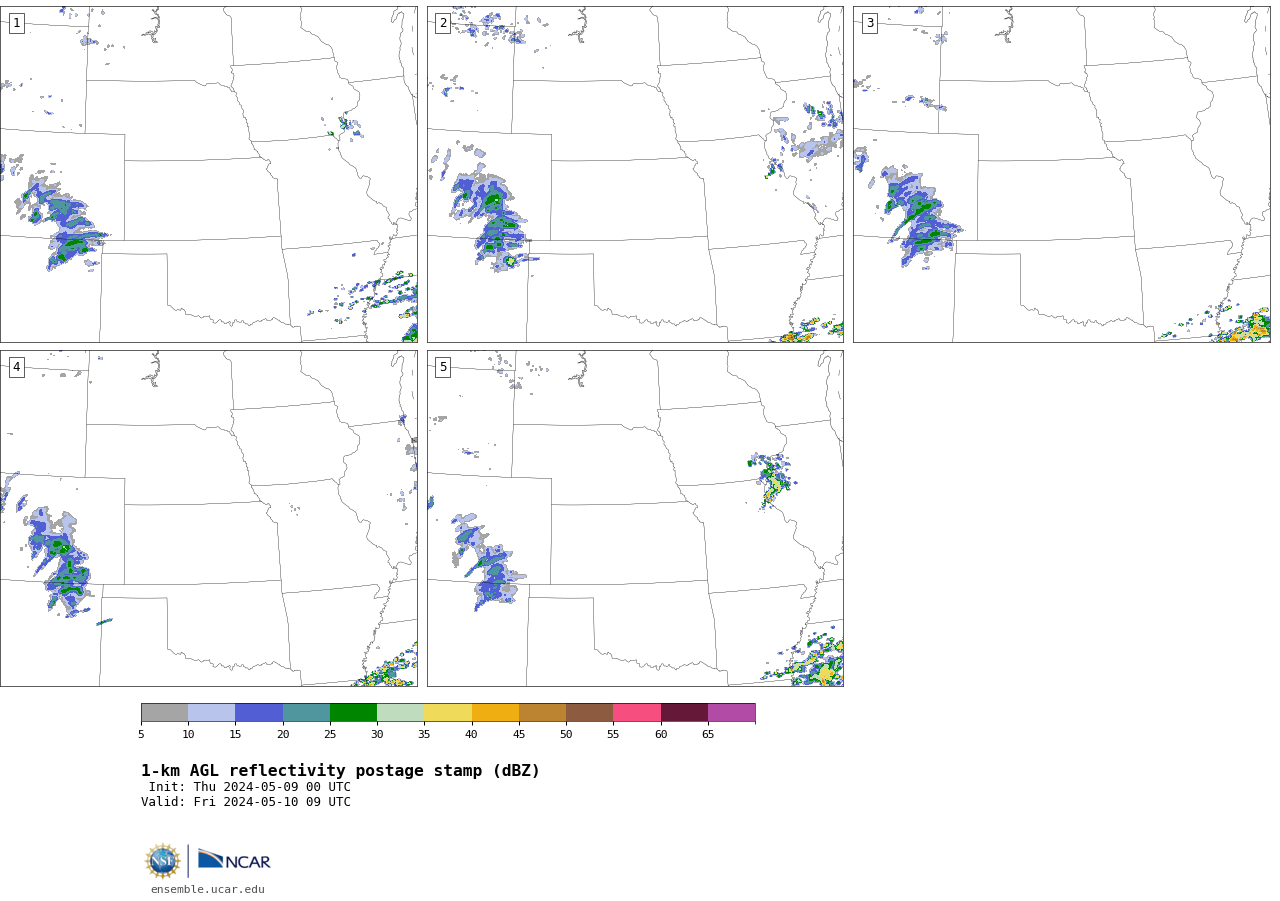
Task: Select the maroon 60-65 dBZ swatch
Action: (x=684, y=712)
